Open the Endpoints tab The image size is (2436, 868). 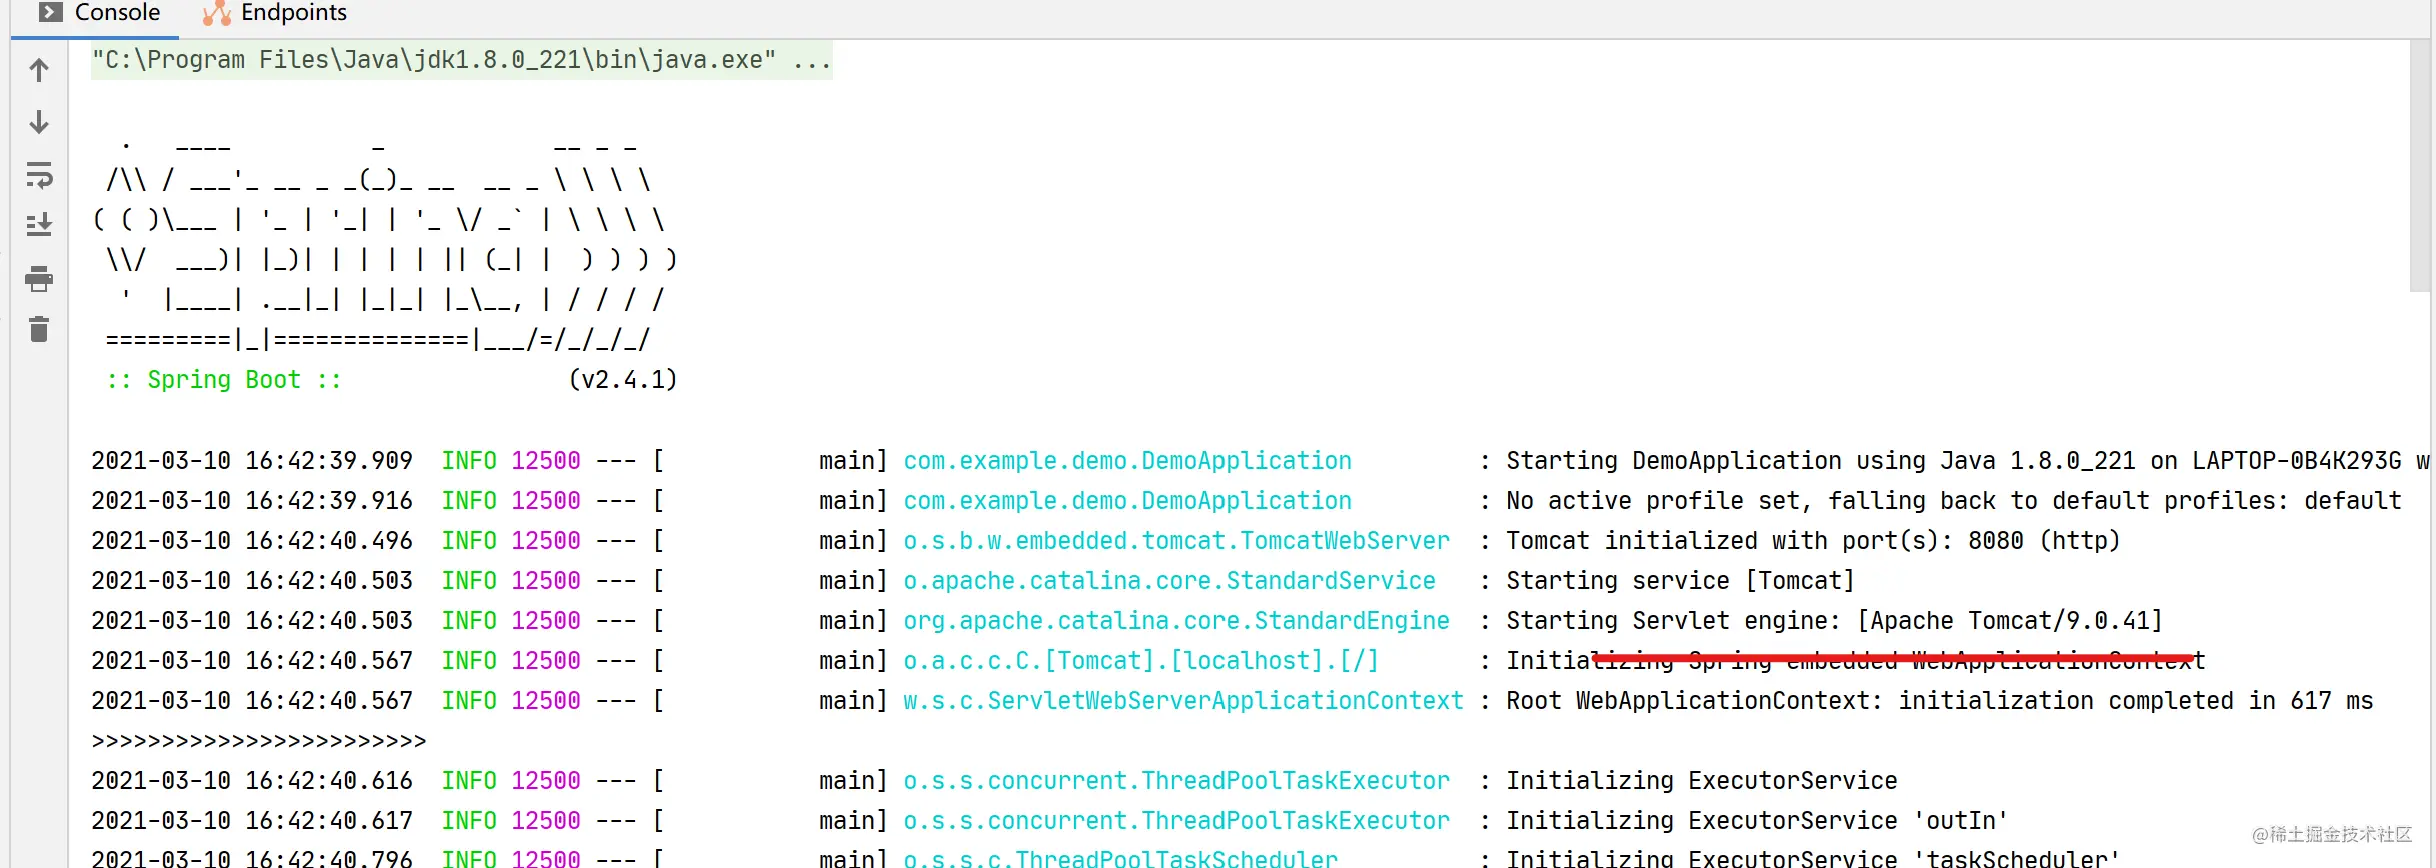coord(274,13)
